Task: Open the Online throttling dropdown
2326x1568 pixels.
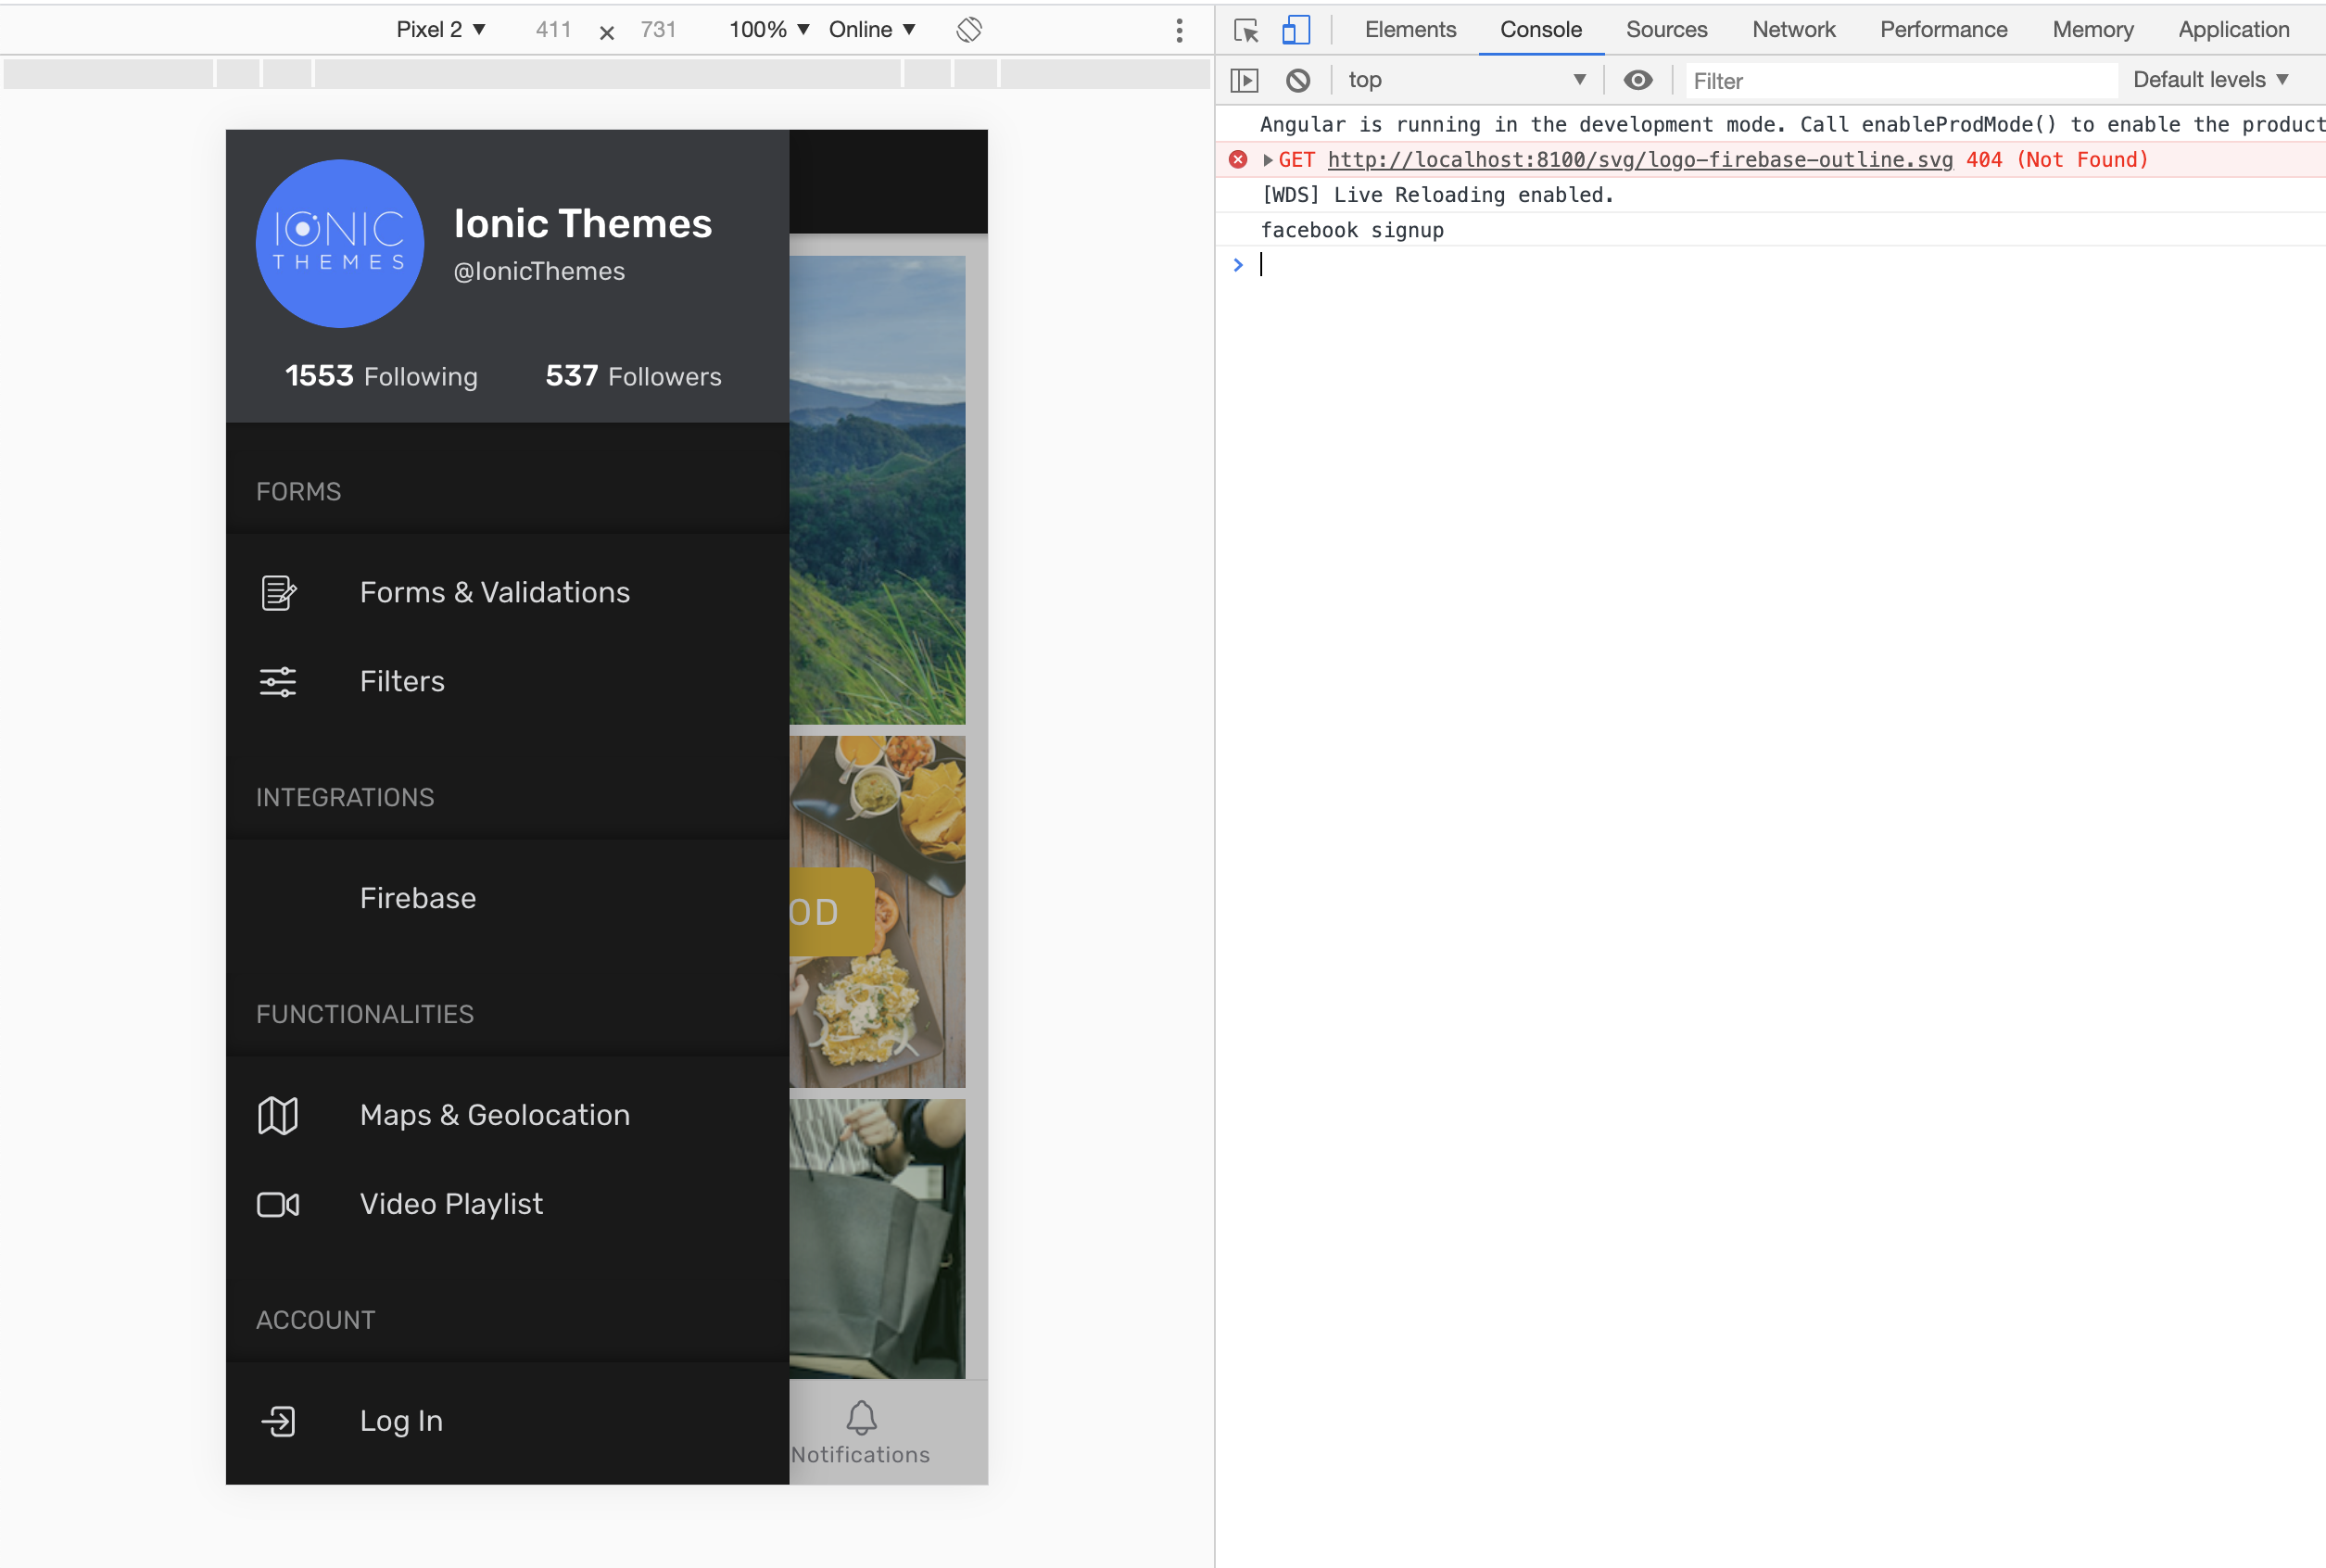Action: click(871, 30)
